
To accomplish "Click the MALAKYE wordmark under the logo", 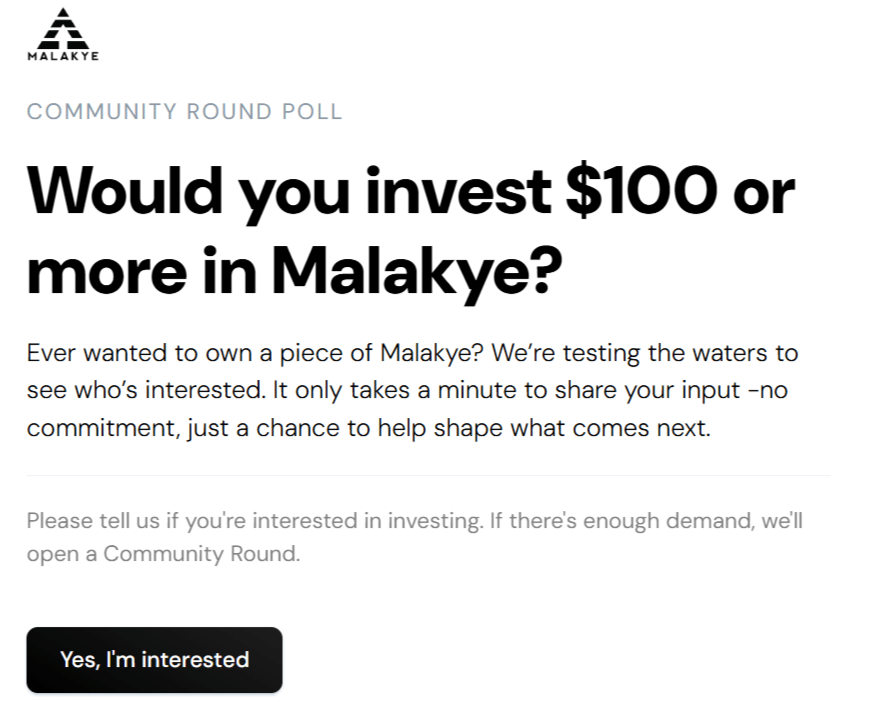I will 62,56.
